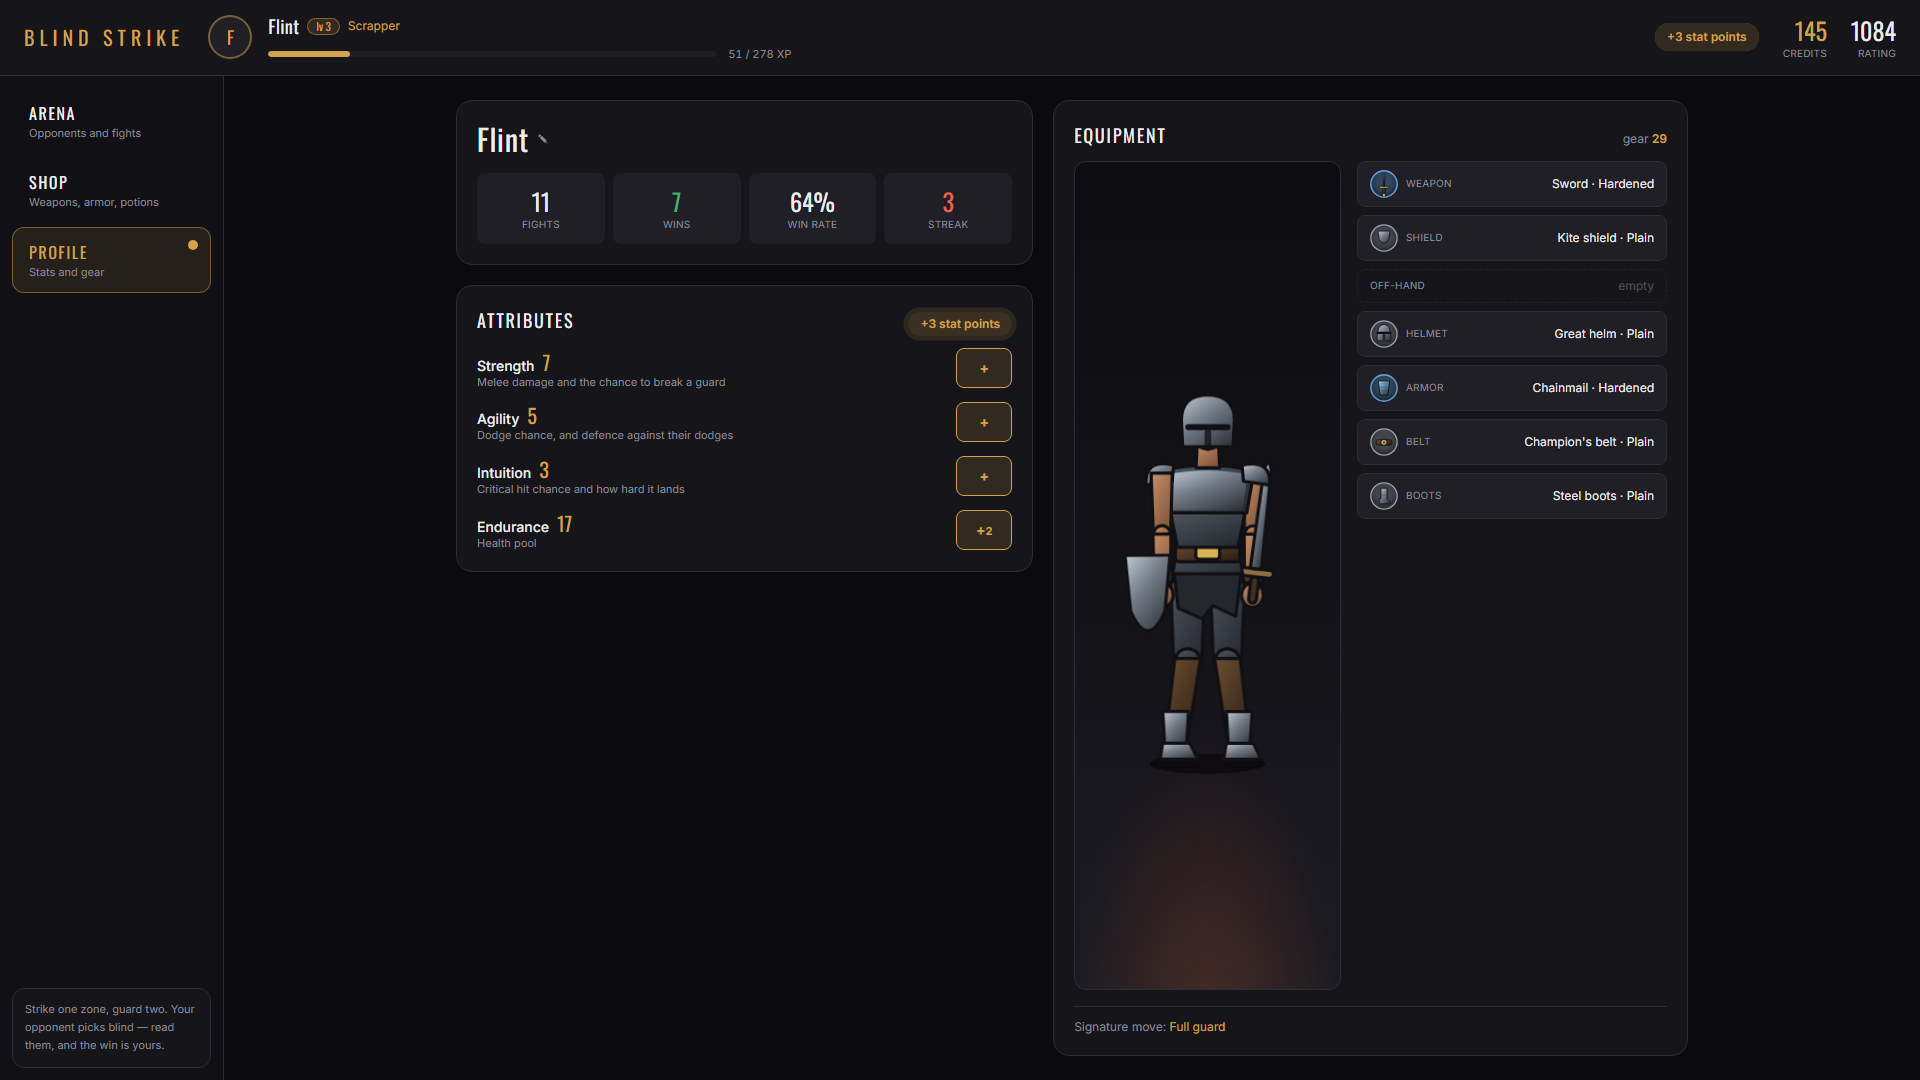Click the Blind Strike logo
1920x1080 pixels.
(103, 38)
